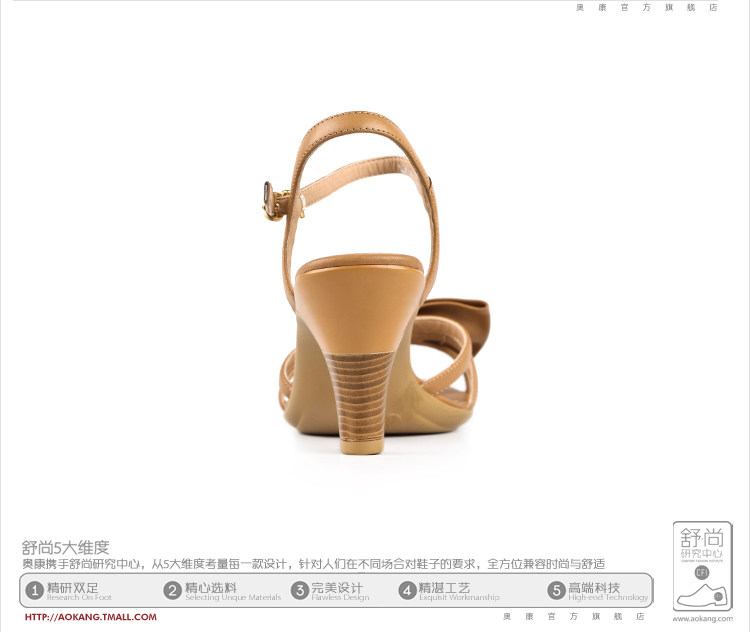The image size is (750, 632).
Task: Click the gold buckle on the ankle strap
Action: point(271,201)
